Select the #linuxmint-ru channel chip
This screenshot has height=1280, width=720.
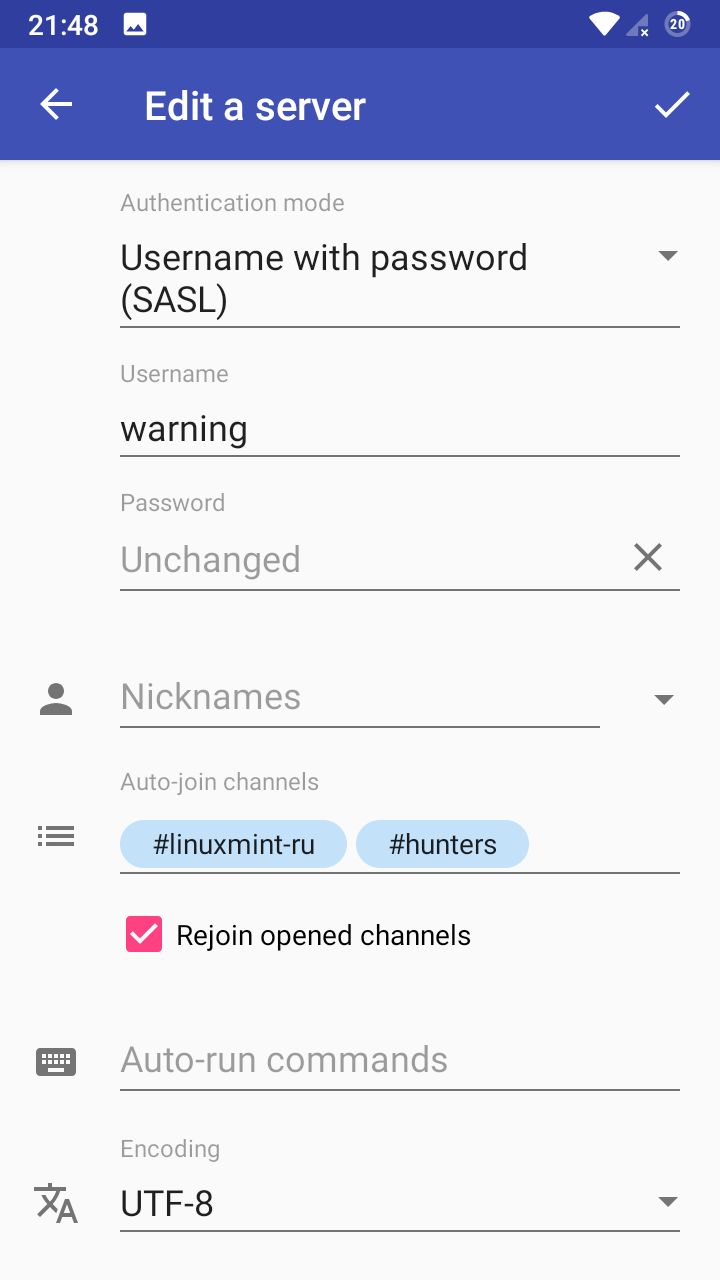(x=233, y=845)
